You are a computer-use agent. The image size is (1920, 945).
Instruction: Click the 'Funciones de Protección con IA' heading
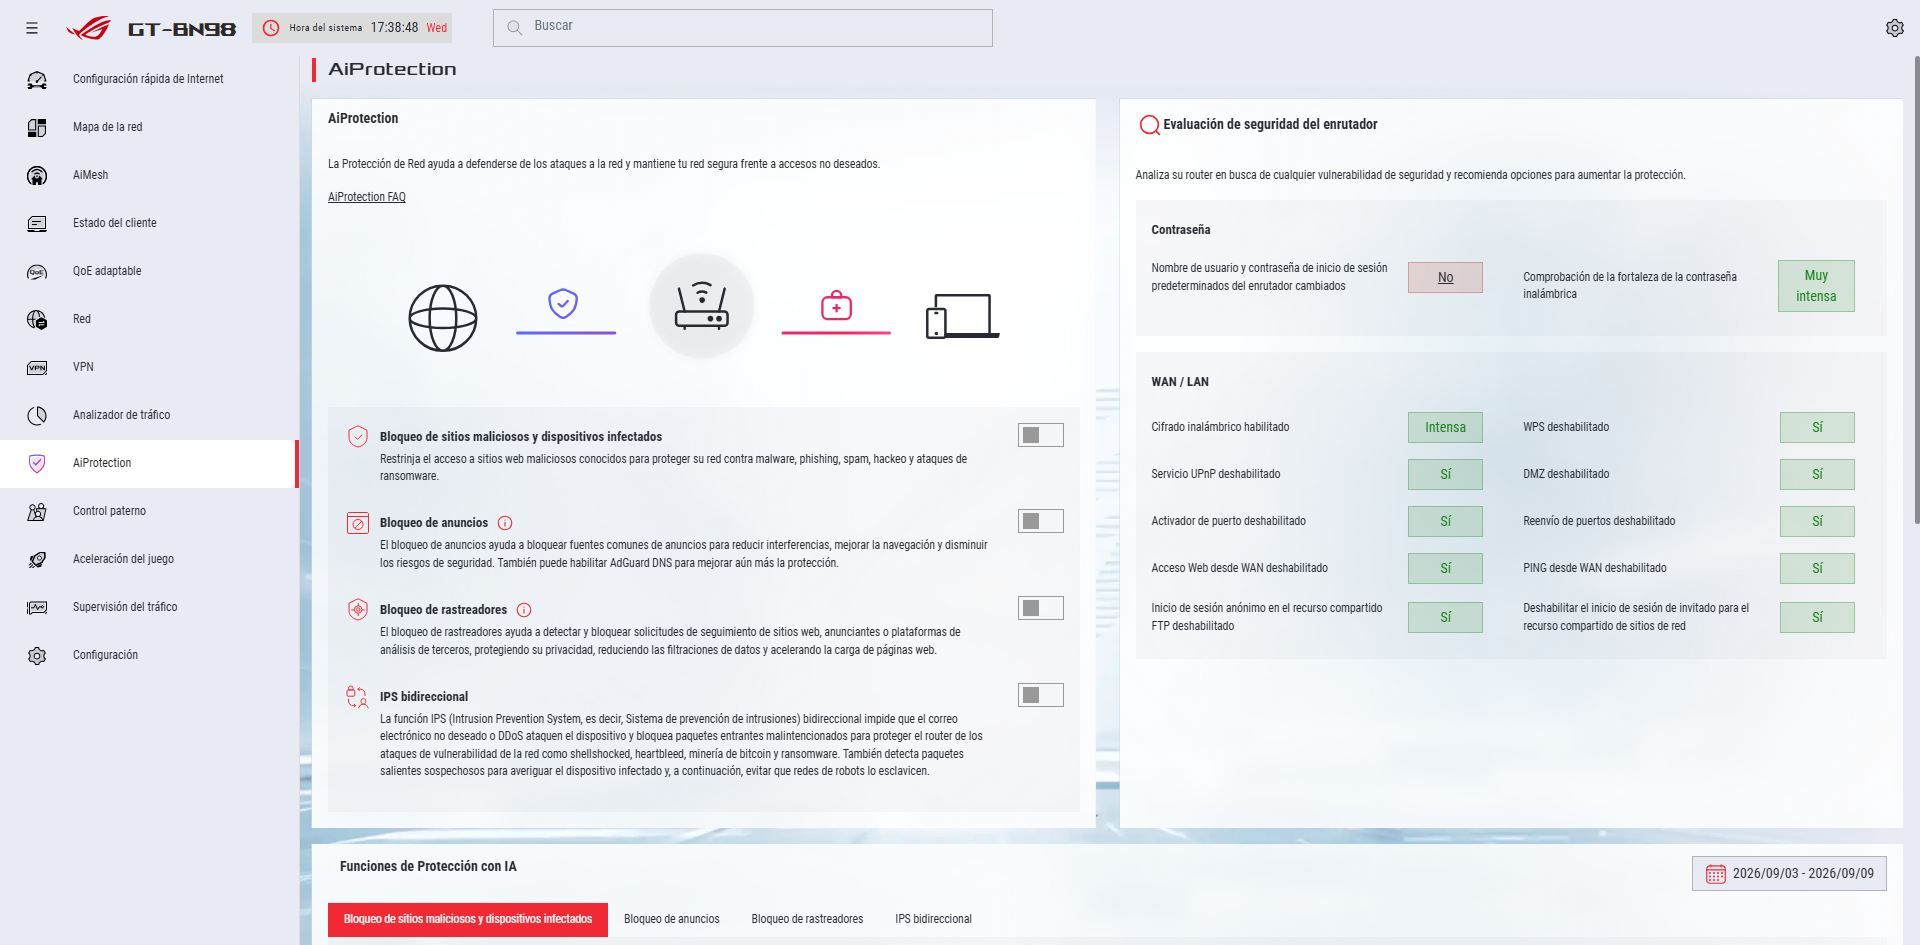tap(428, 866)
